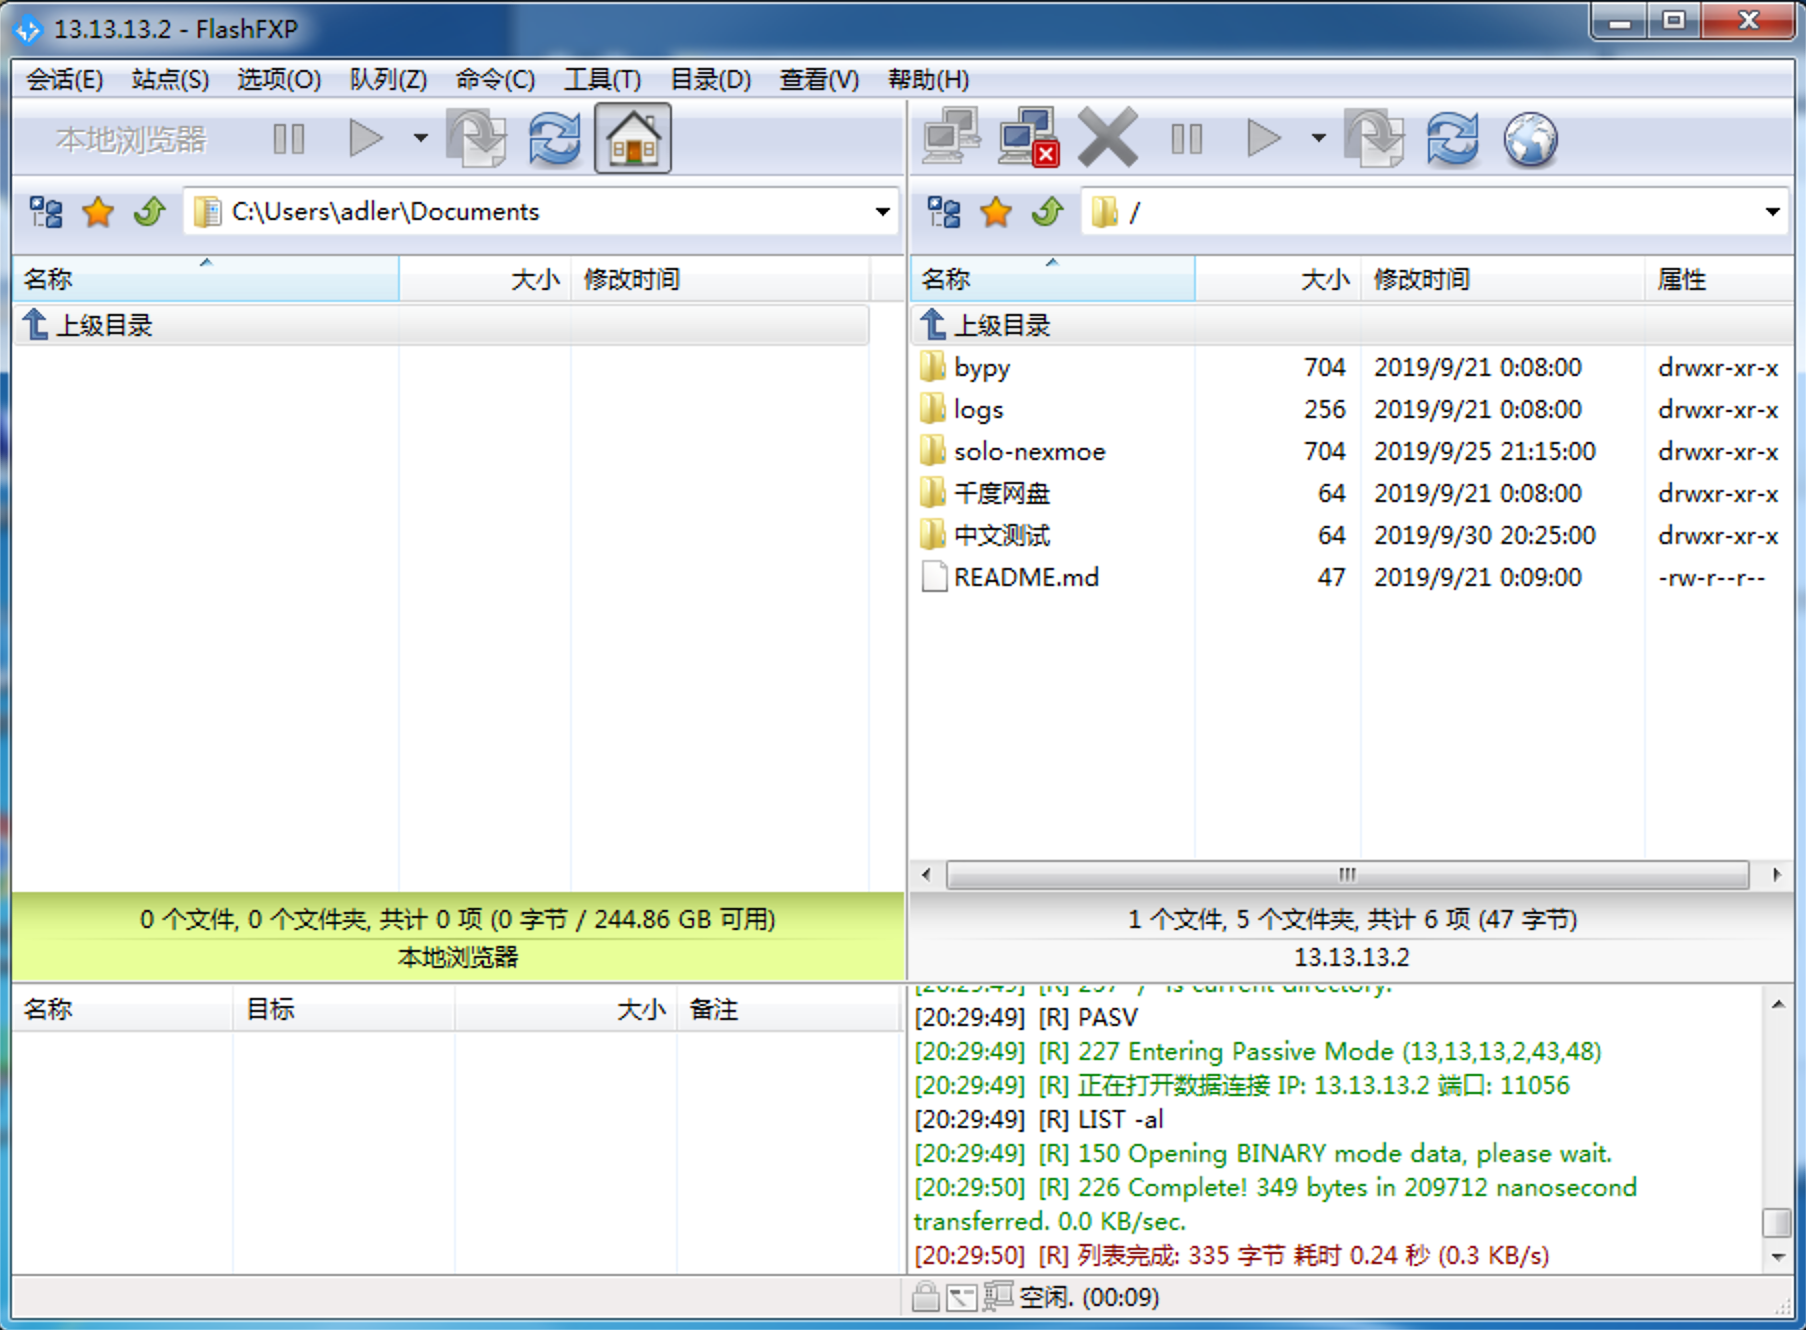Screen dimensions: 1806x1330
Task: Click left pane go-up green arrow
Action: [x=150, y=212]
